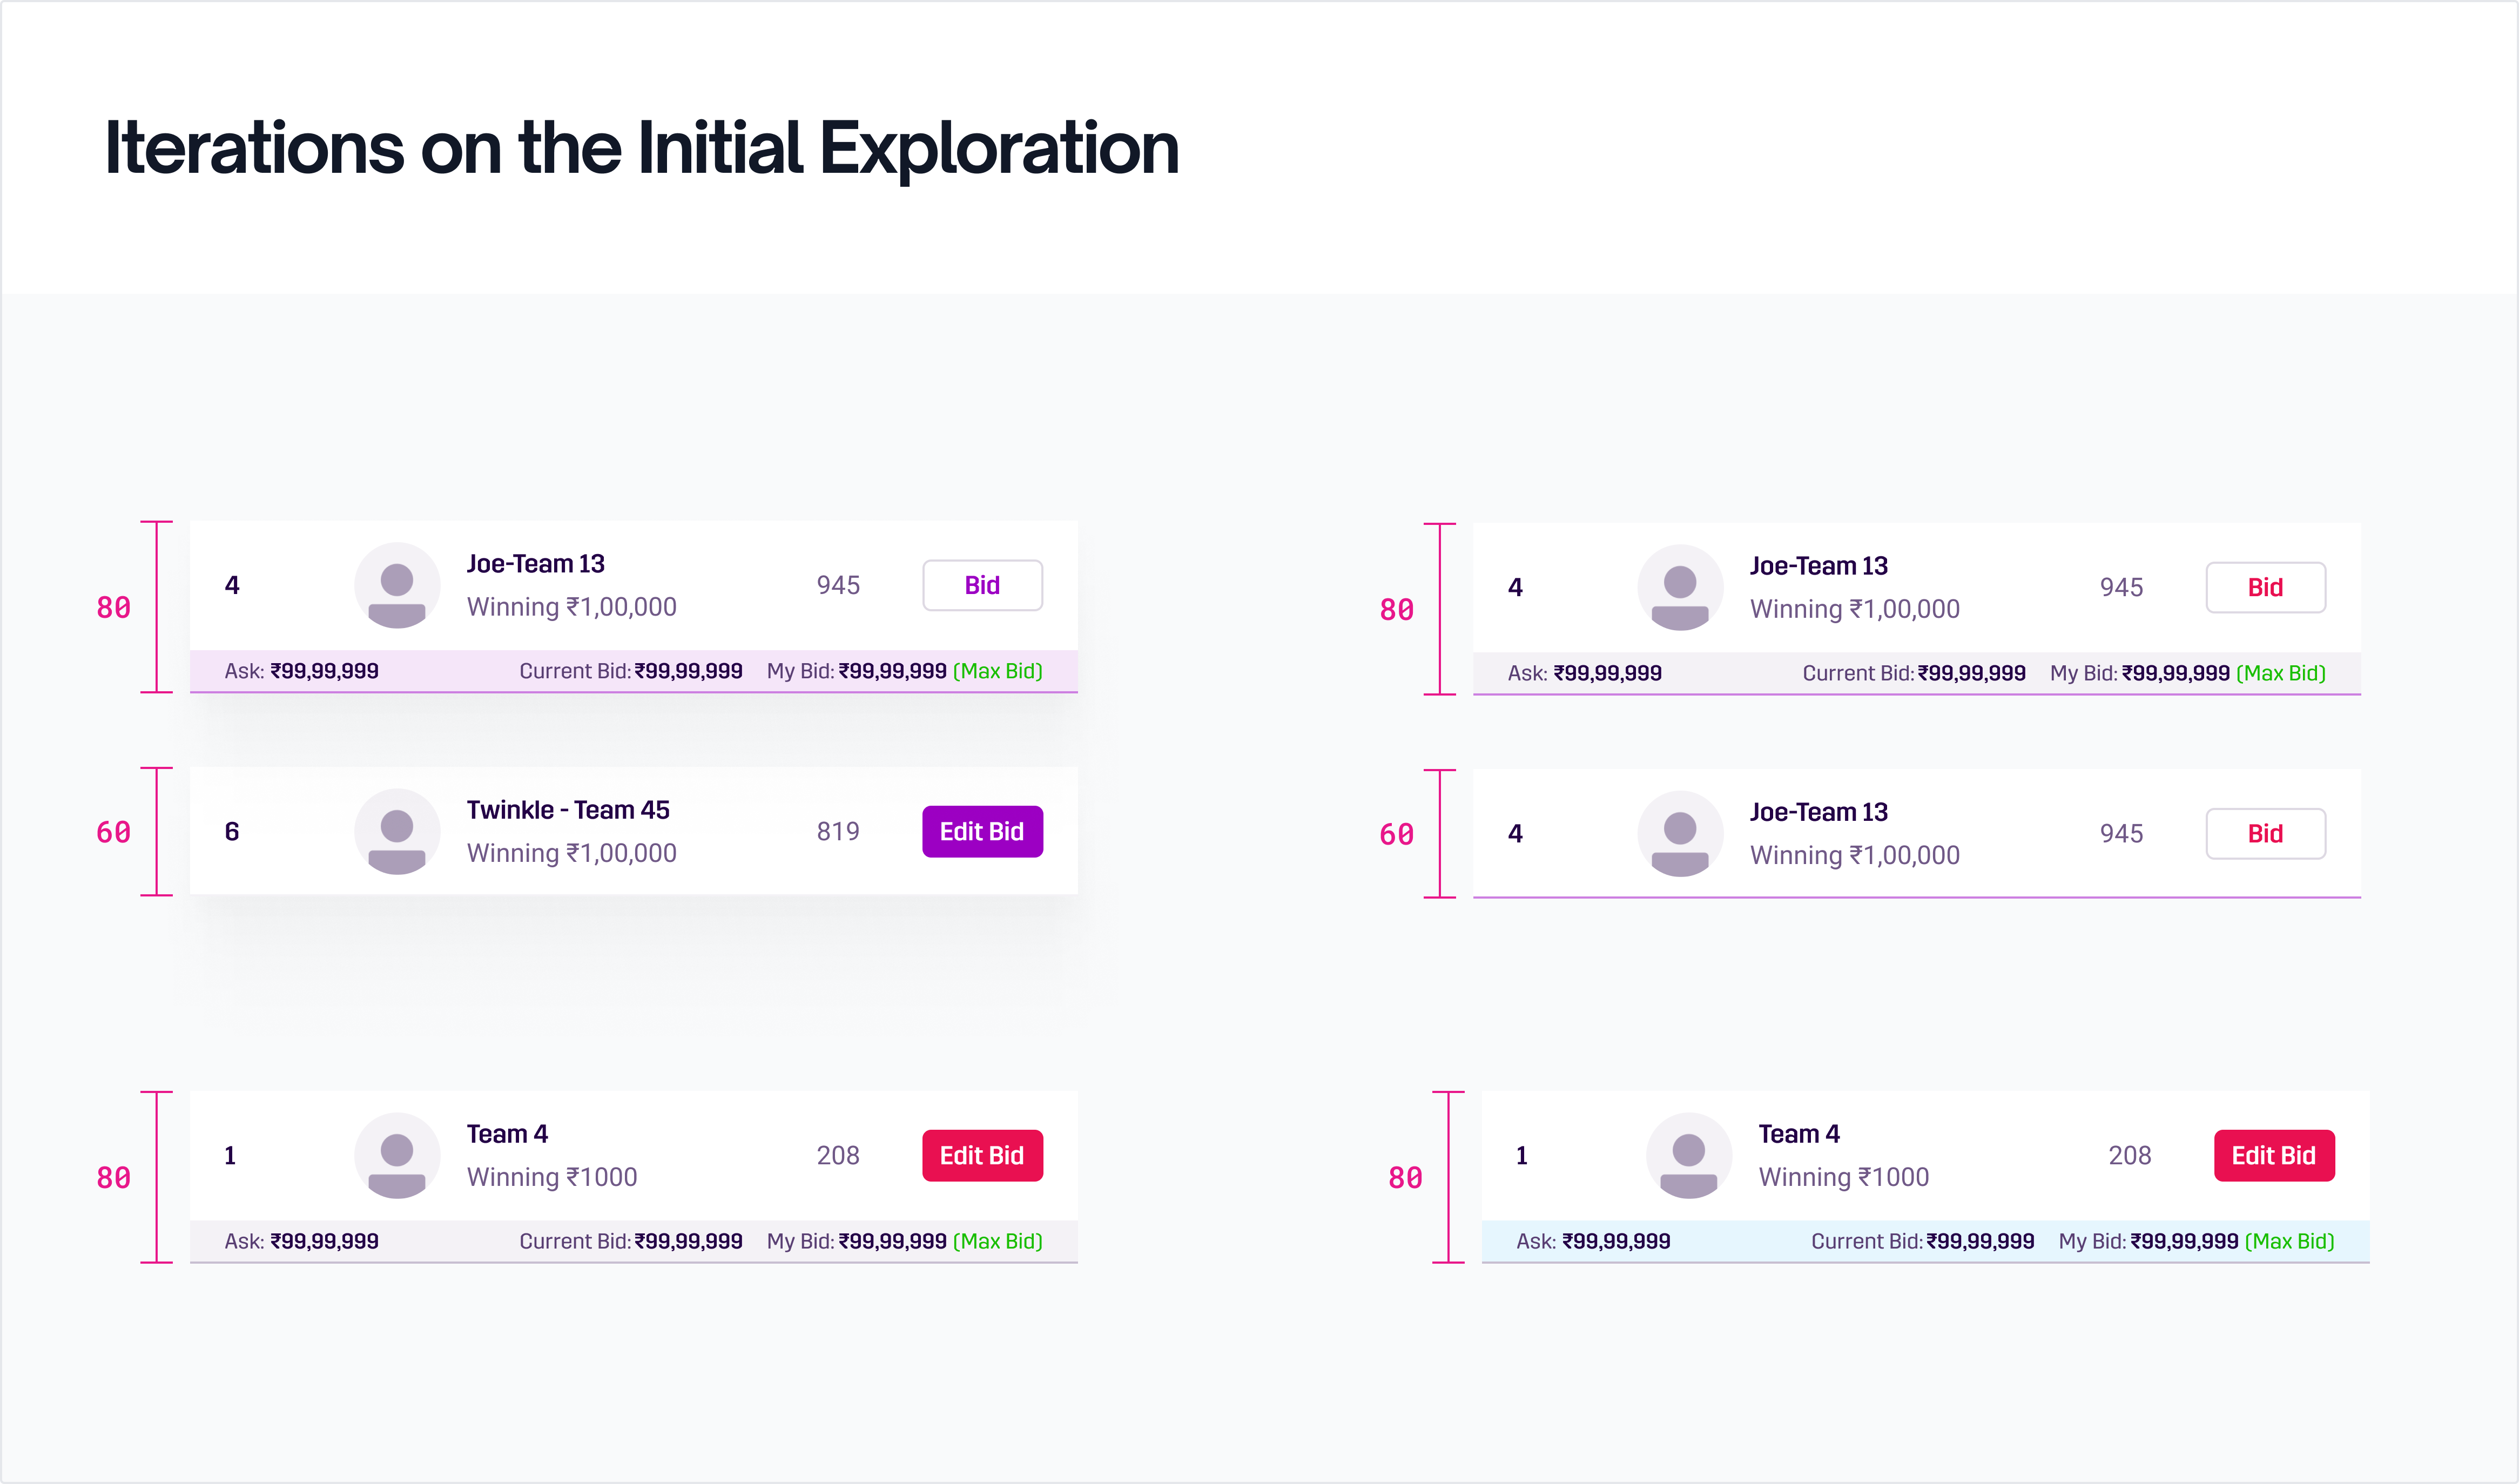Click the Iterations on the Initial Exploration heading
2519x1484 pixels.
pyautogui.click(x=642, y=148)
